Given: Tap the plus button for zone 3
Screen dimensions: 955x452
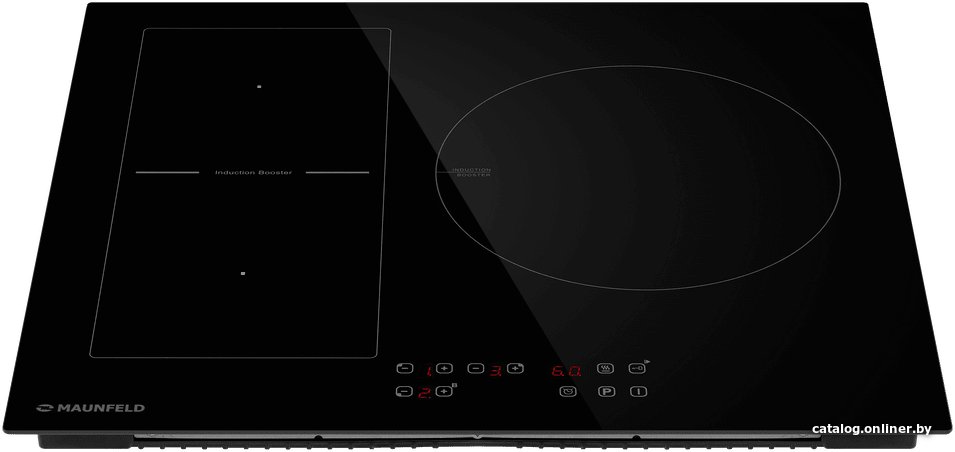Looking at the screenshot, I should click(x=515, y=369).
